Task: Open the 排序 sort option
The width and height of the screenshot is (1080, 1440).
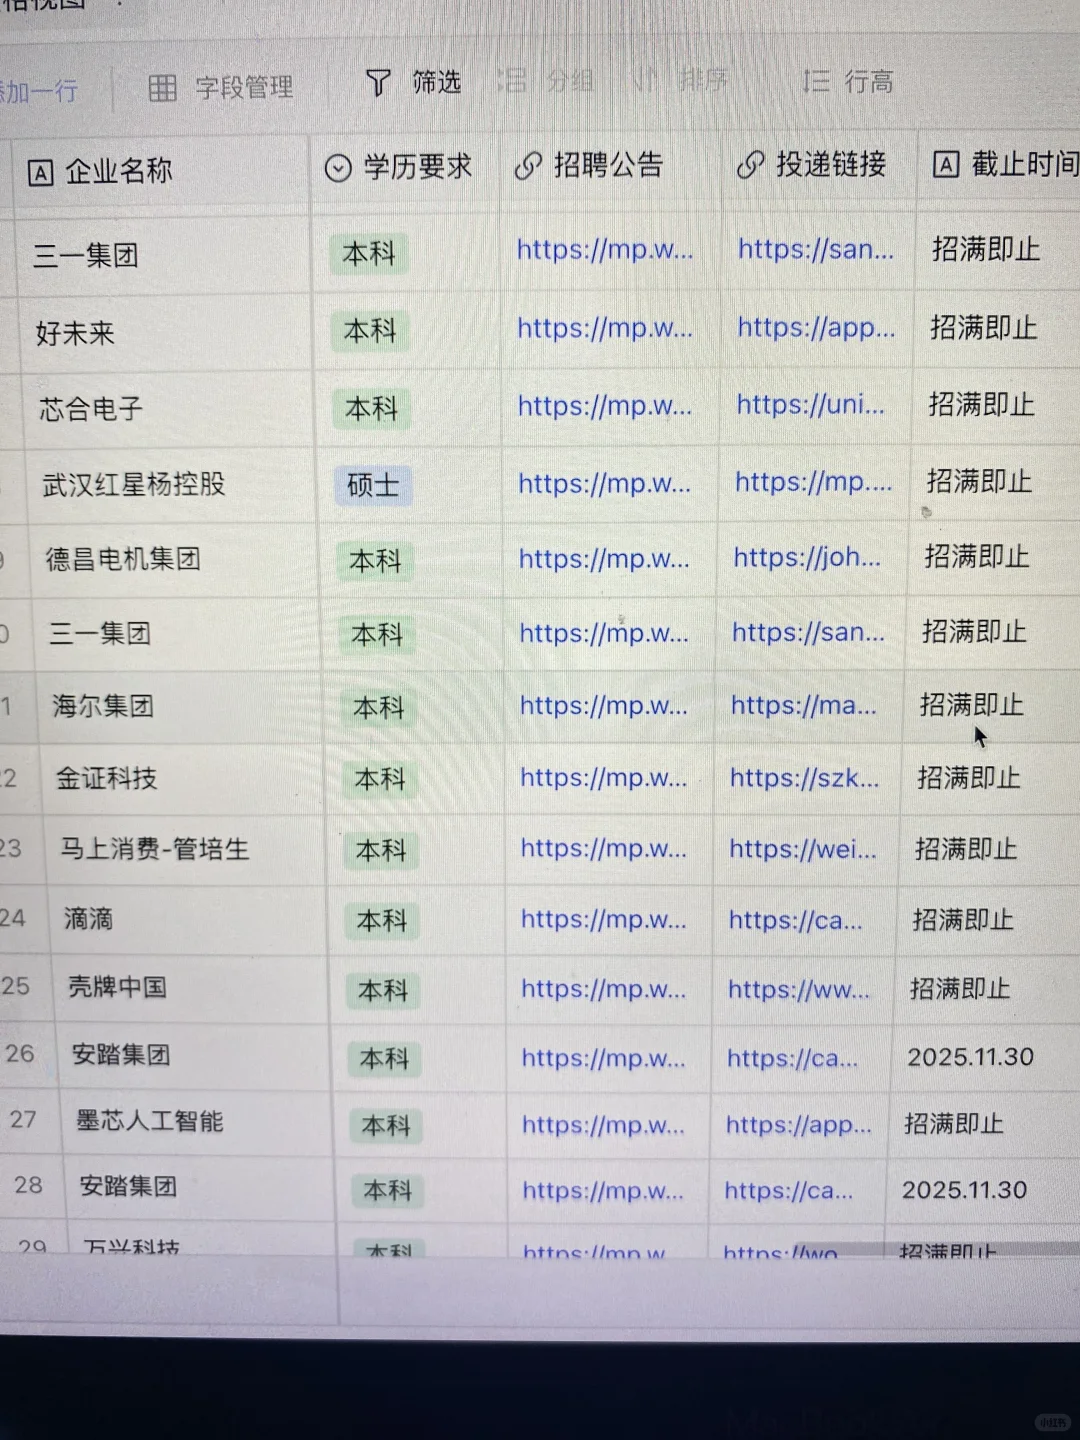Action: (x=681, y=80)
